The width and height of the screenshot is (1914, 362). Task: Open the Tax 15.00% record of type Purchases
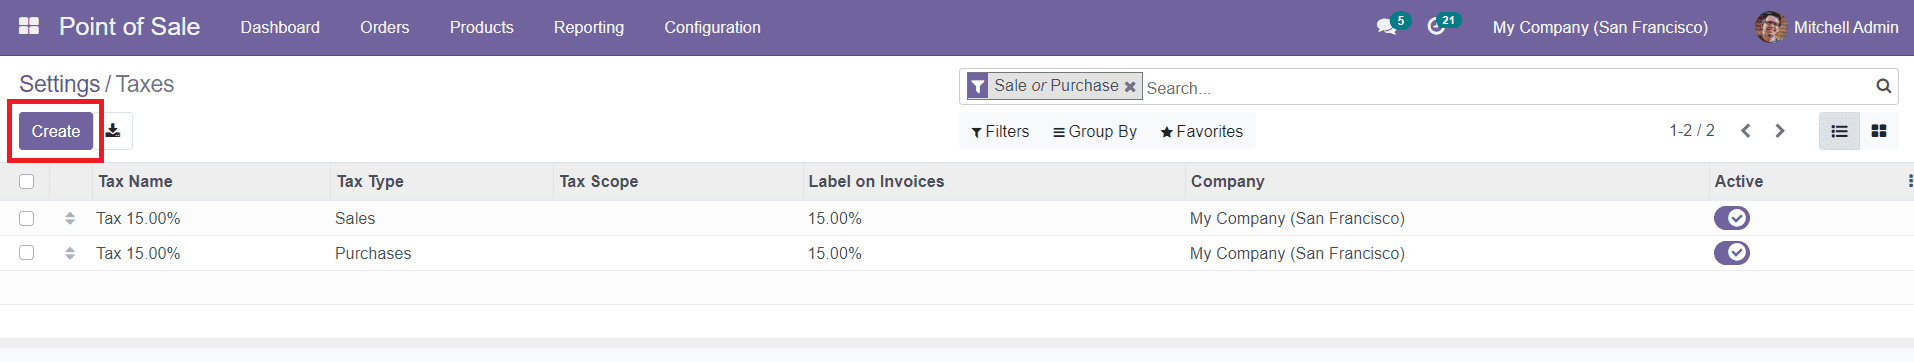138,253
